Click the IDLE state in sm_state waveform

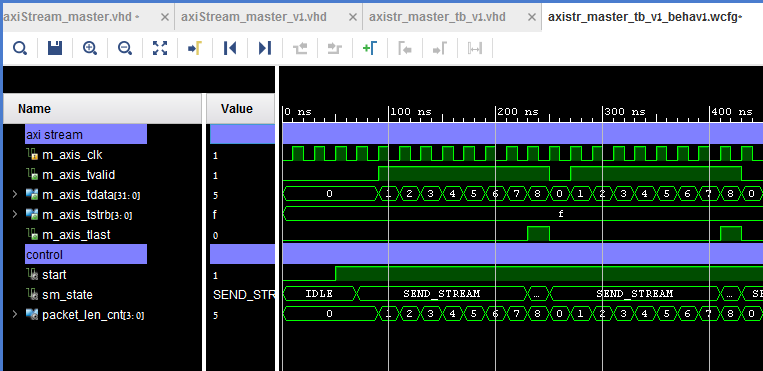(319, 294)
